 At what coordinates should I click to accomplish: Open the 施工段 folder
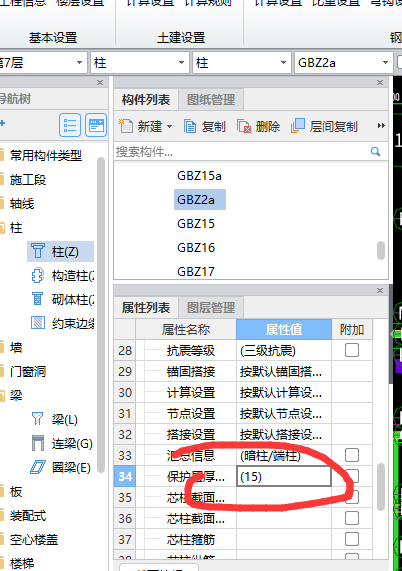[2, 180]
